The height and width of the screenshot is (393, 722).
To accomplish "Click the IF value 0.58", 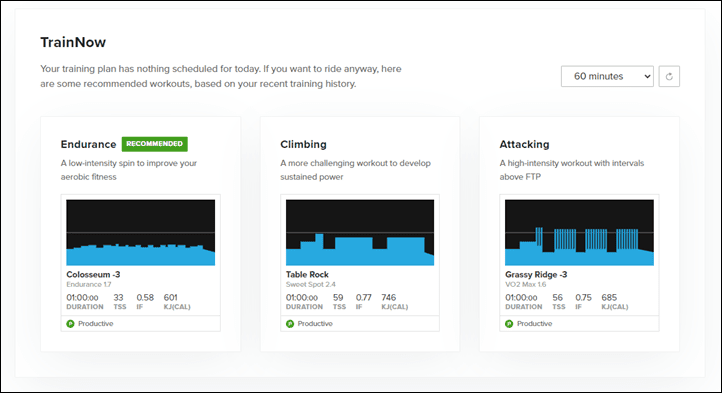I will [x=145, y=298].
